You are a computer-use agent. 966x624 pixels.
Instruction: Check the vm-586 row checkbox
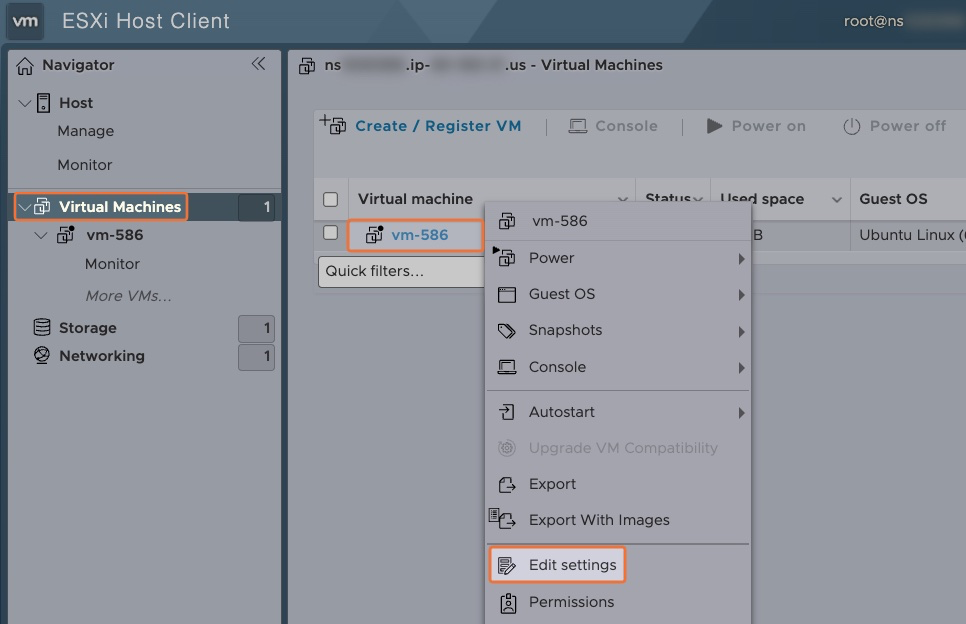(331, 232)
